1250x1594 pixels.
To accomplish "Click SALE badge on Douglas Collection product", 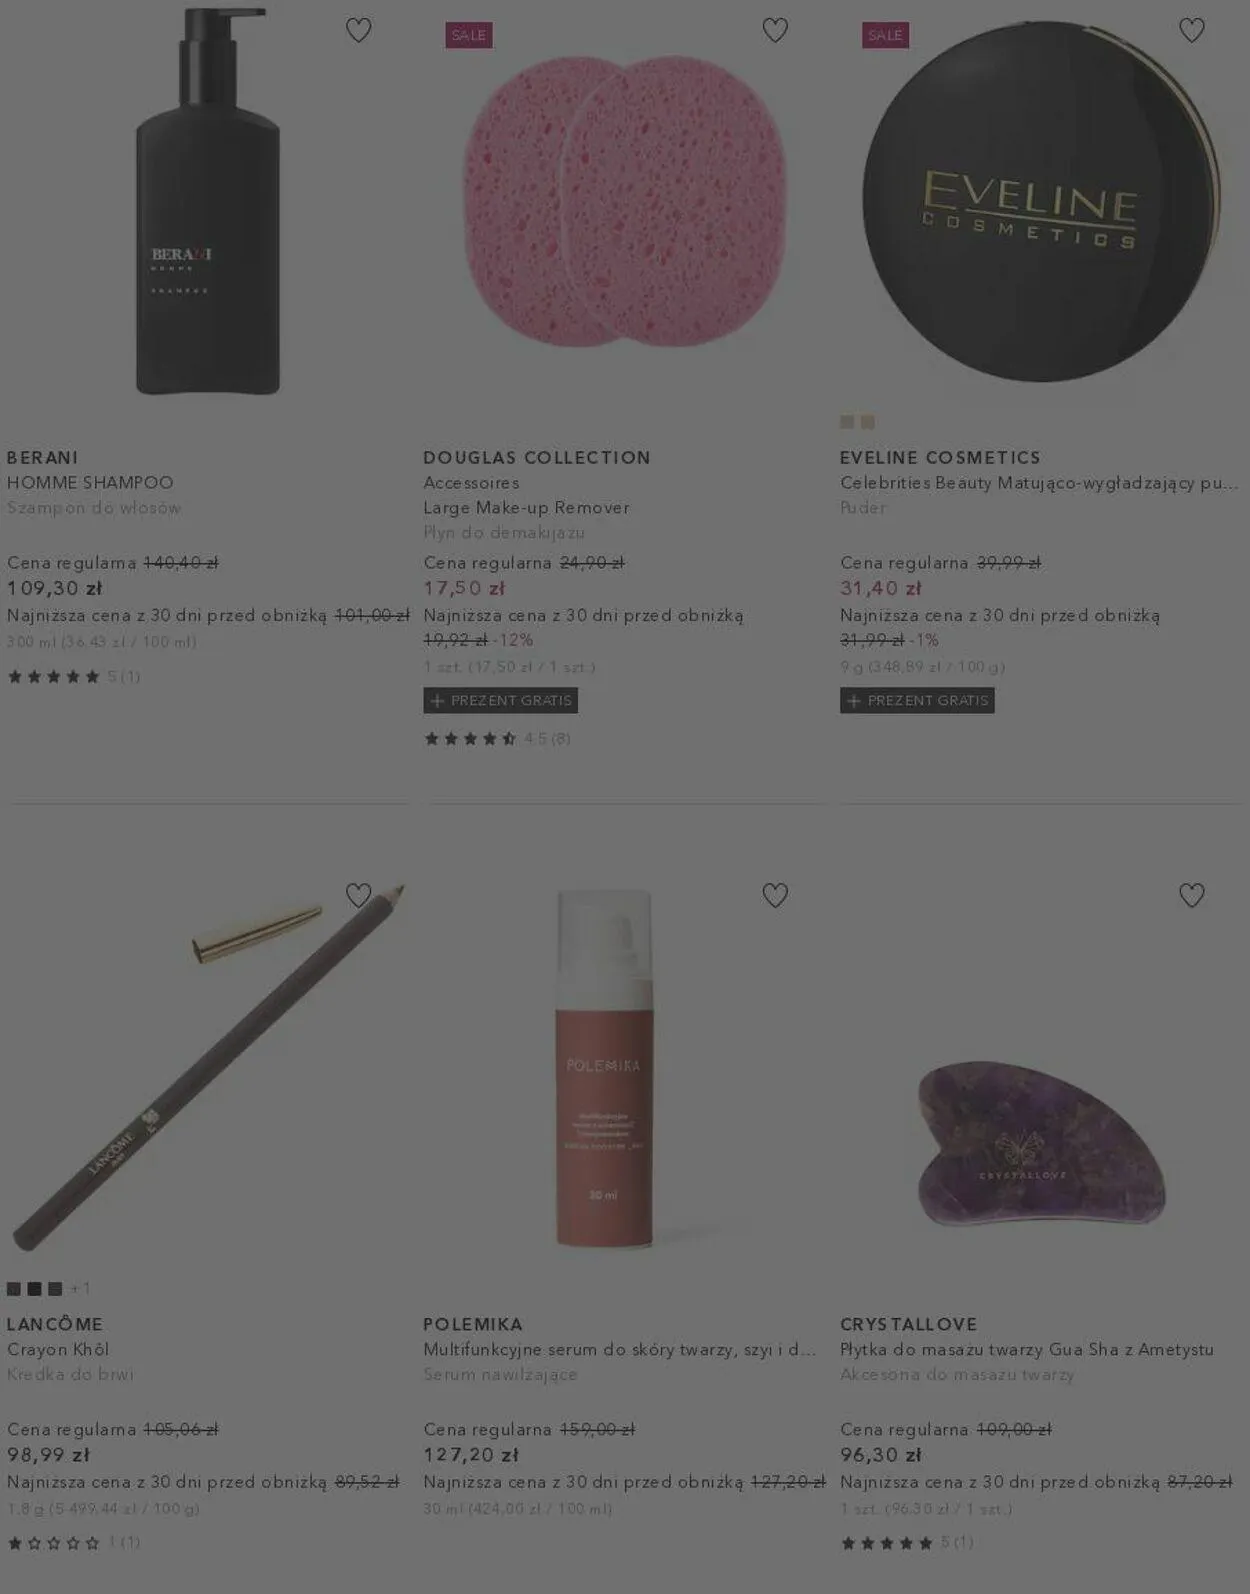I will [x=469, y=35].
